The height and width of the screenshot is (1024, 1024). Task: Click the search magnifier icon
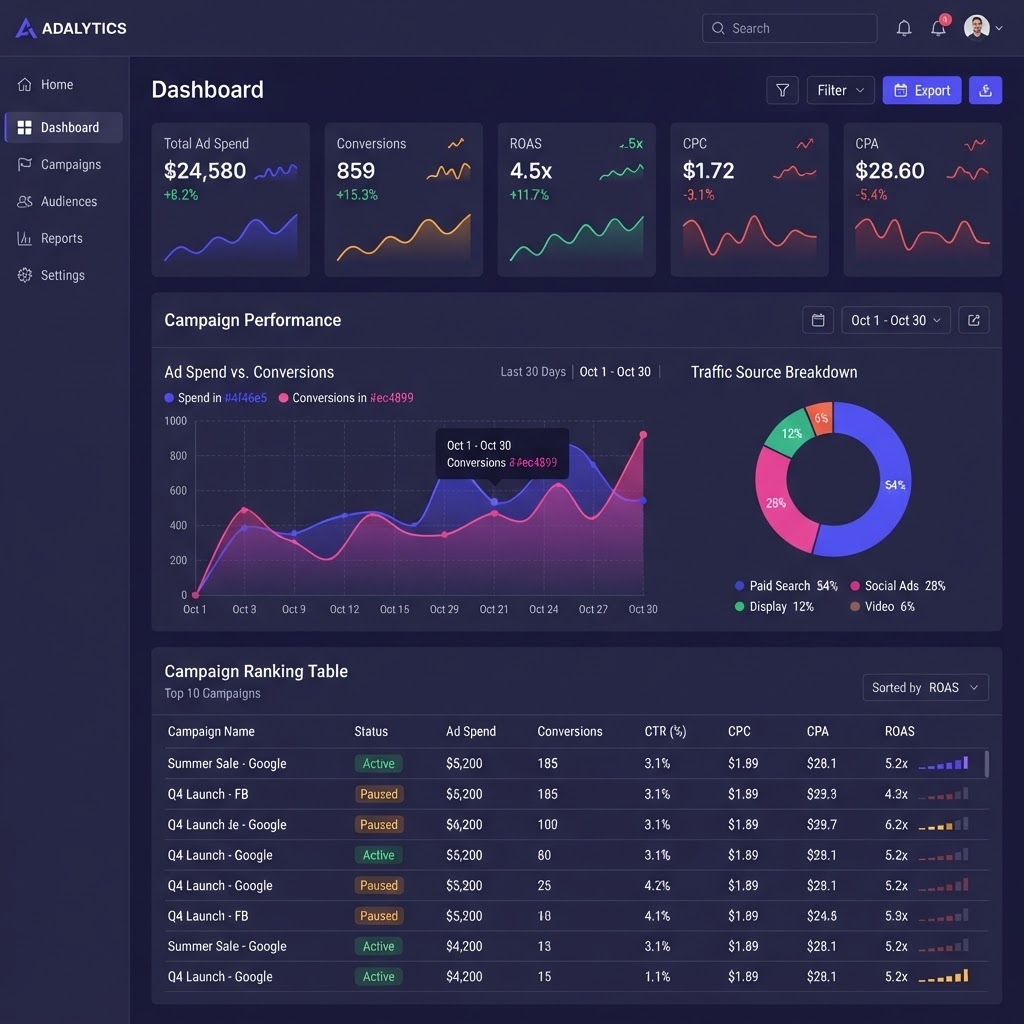pos(718,28)
